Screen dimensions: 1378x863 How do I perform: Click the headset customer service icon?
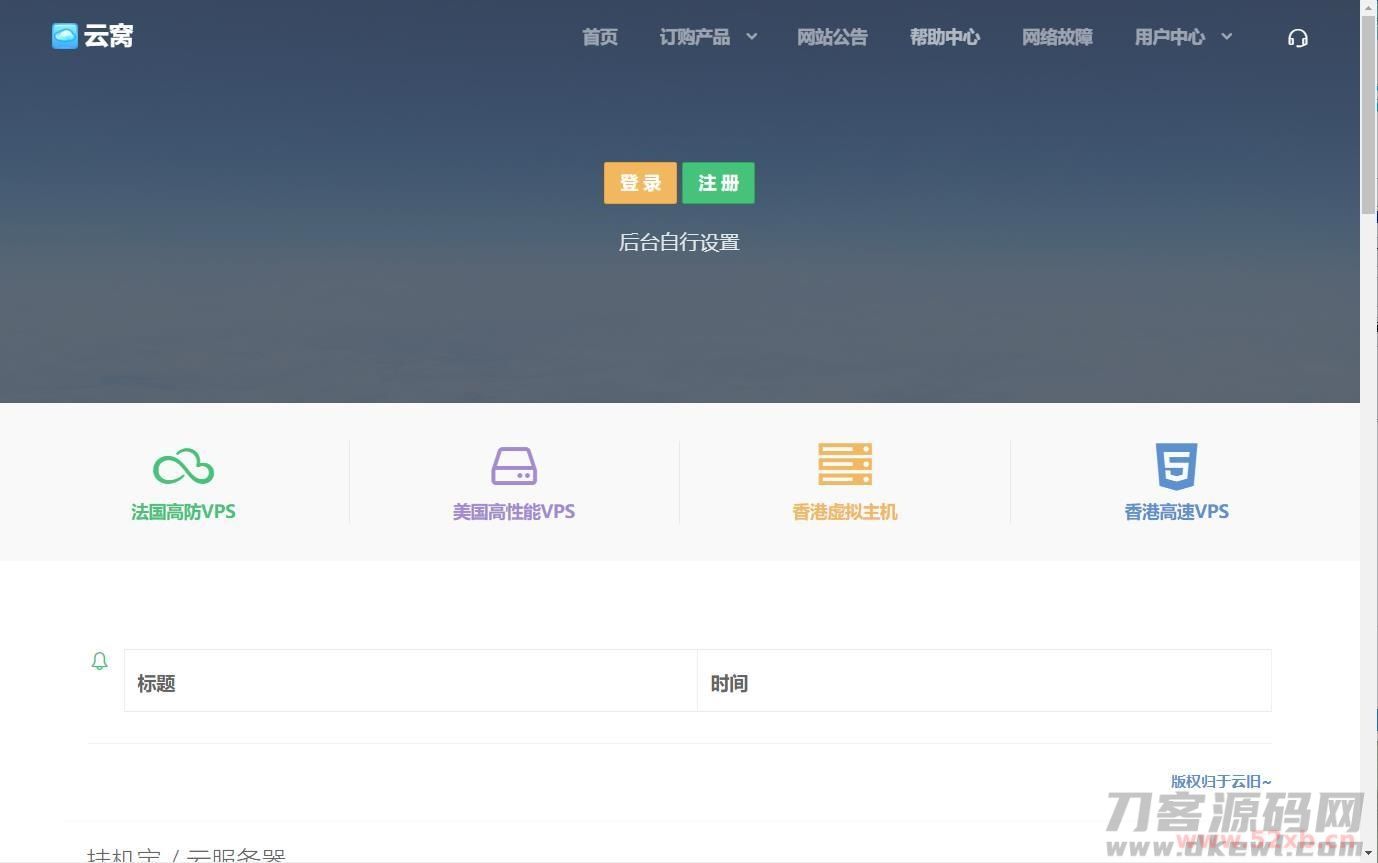pos(1298,38)
